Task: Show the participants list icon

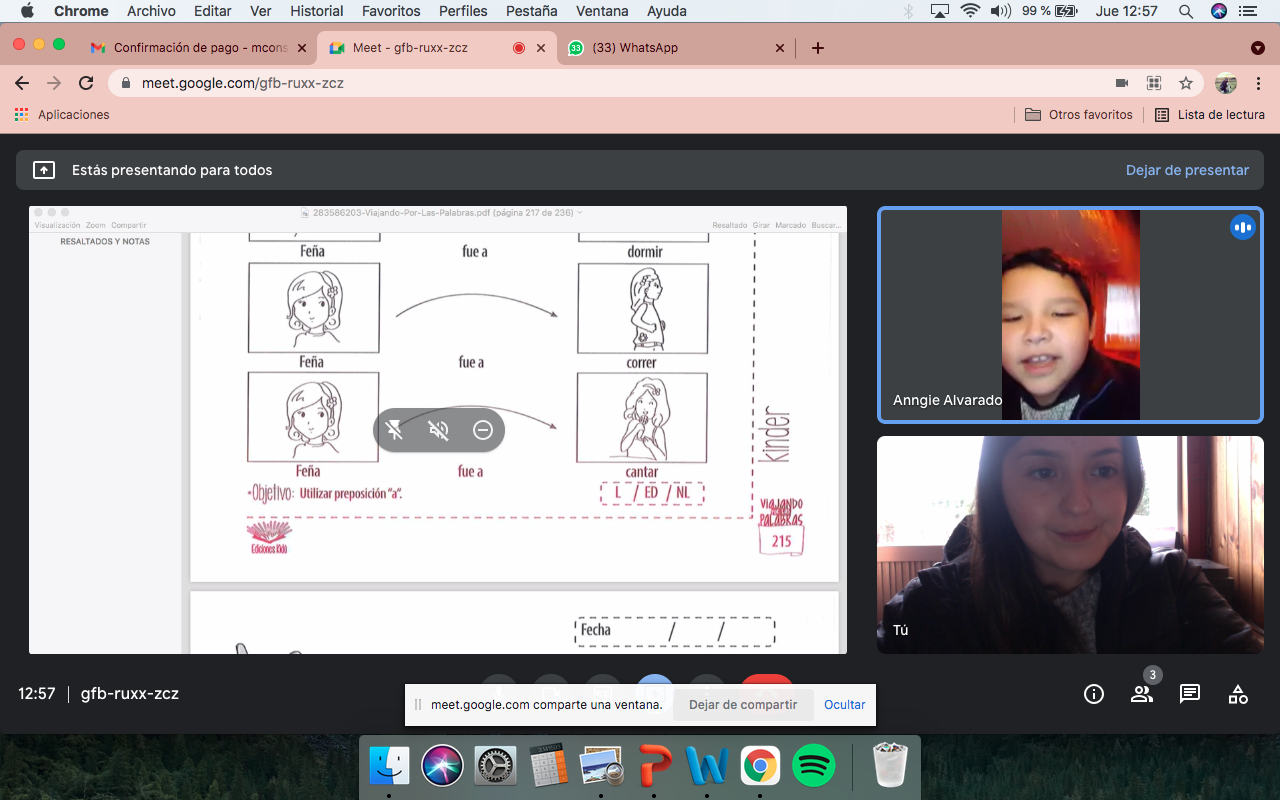Action: pos(1141,694)
